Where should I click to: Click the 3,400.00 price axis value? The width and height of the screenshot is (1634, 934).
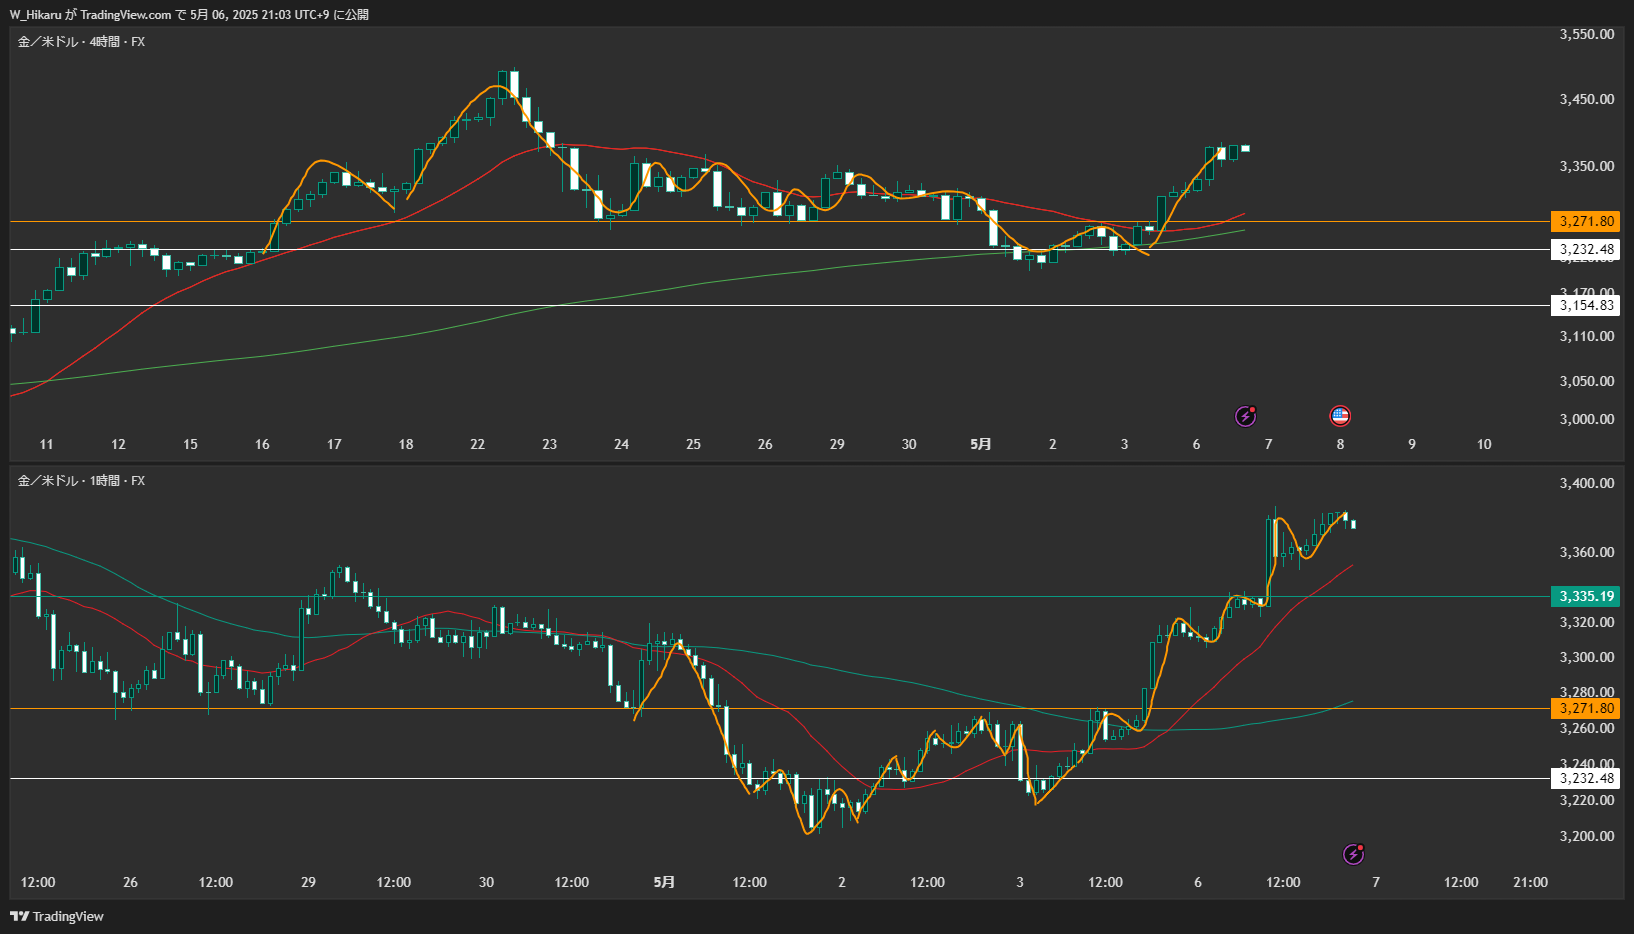pyautogui.click(x=1587, y=483)
